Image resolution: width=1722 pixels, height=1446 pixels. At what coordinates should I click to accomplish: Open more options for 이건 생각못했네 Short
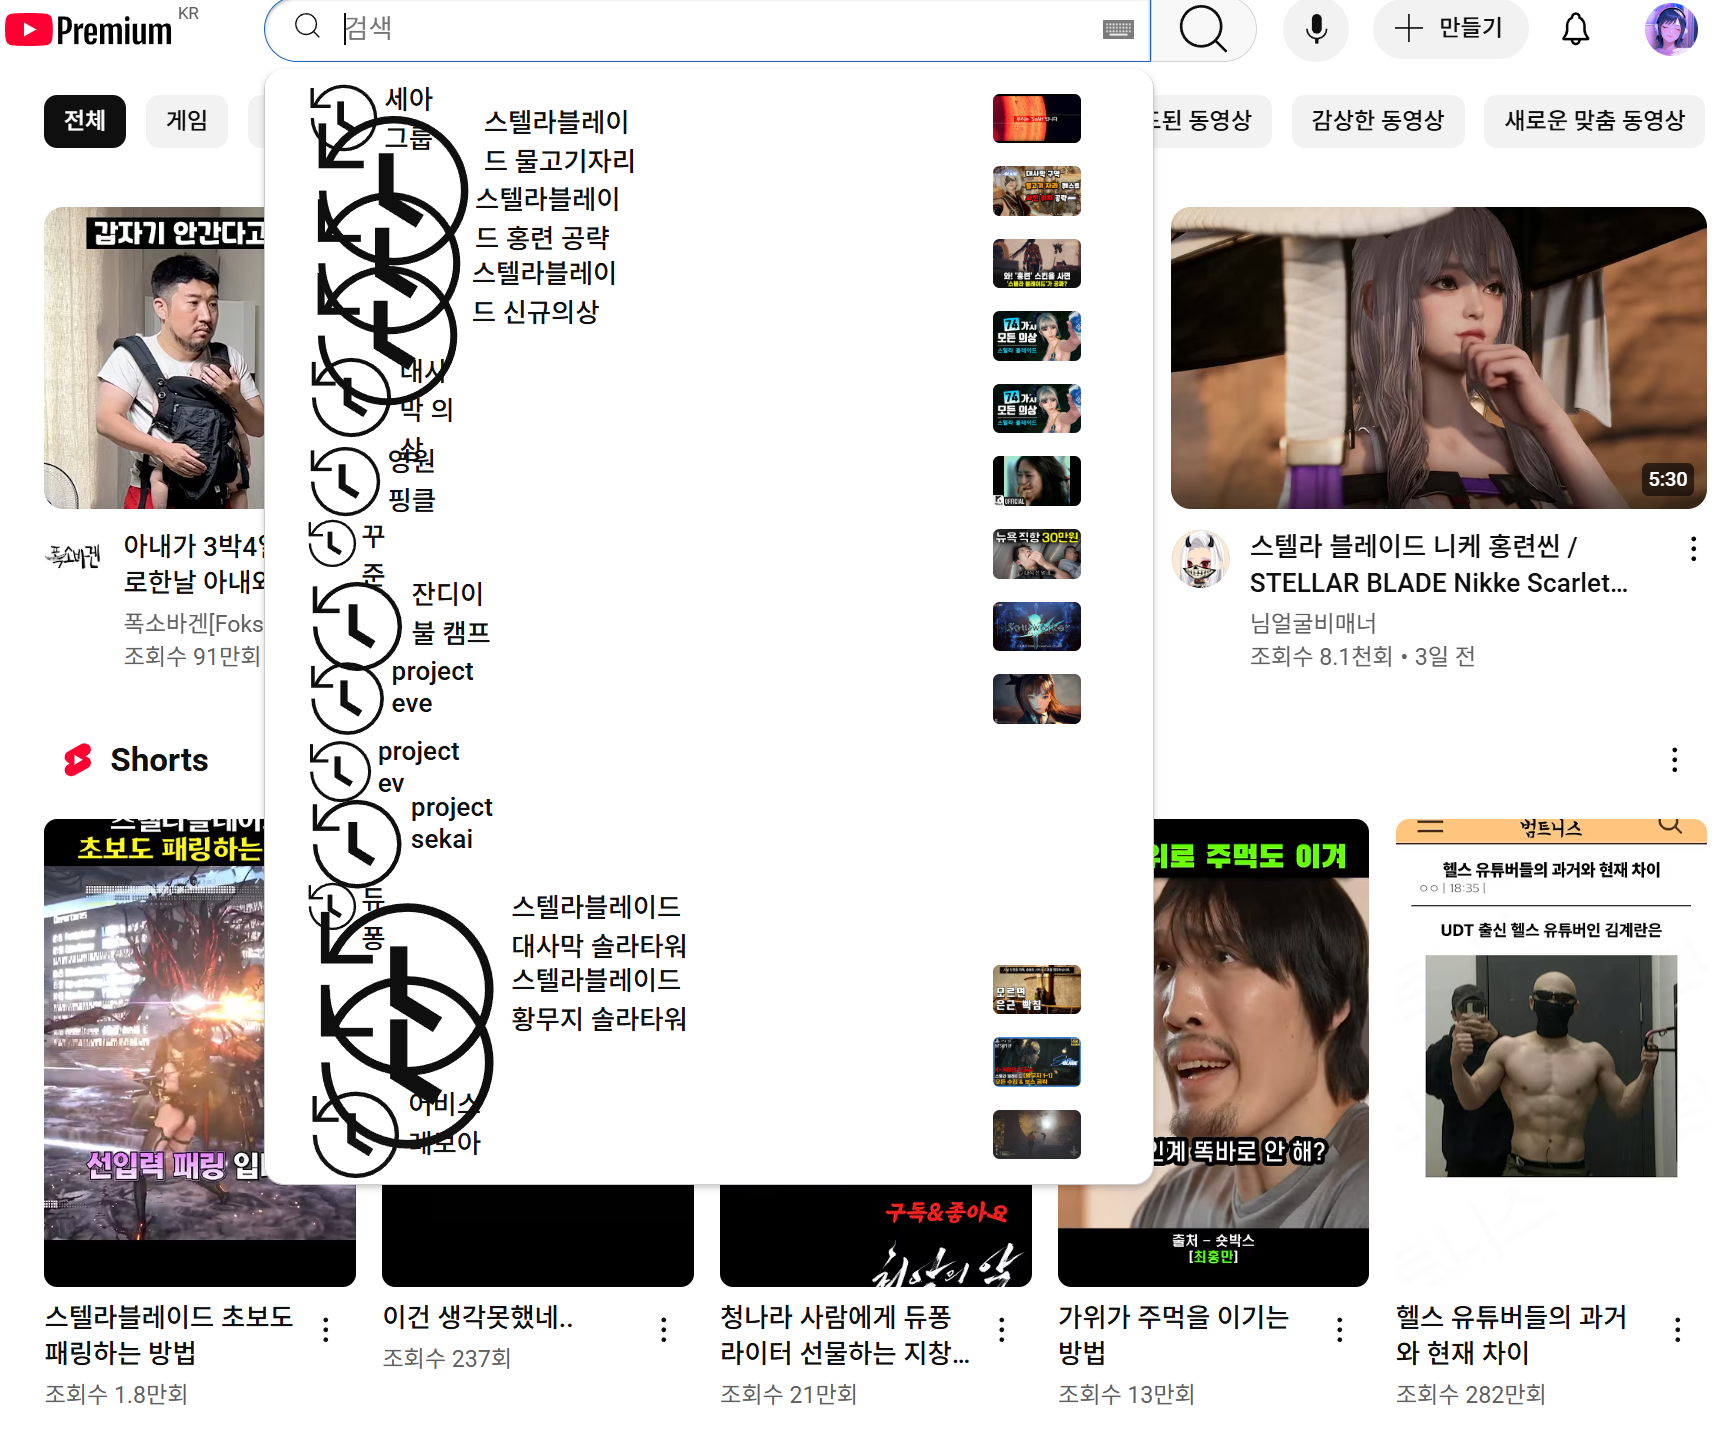click(x=663, y=1329)
